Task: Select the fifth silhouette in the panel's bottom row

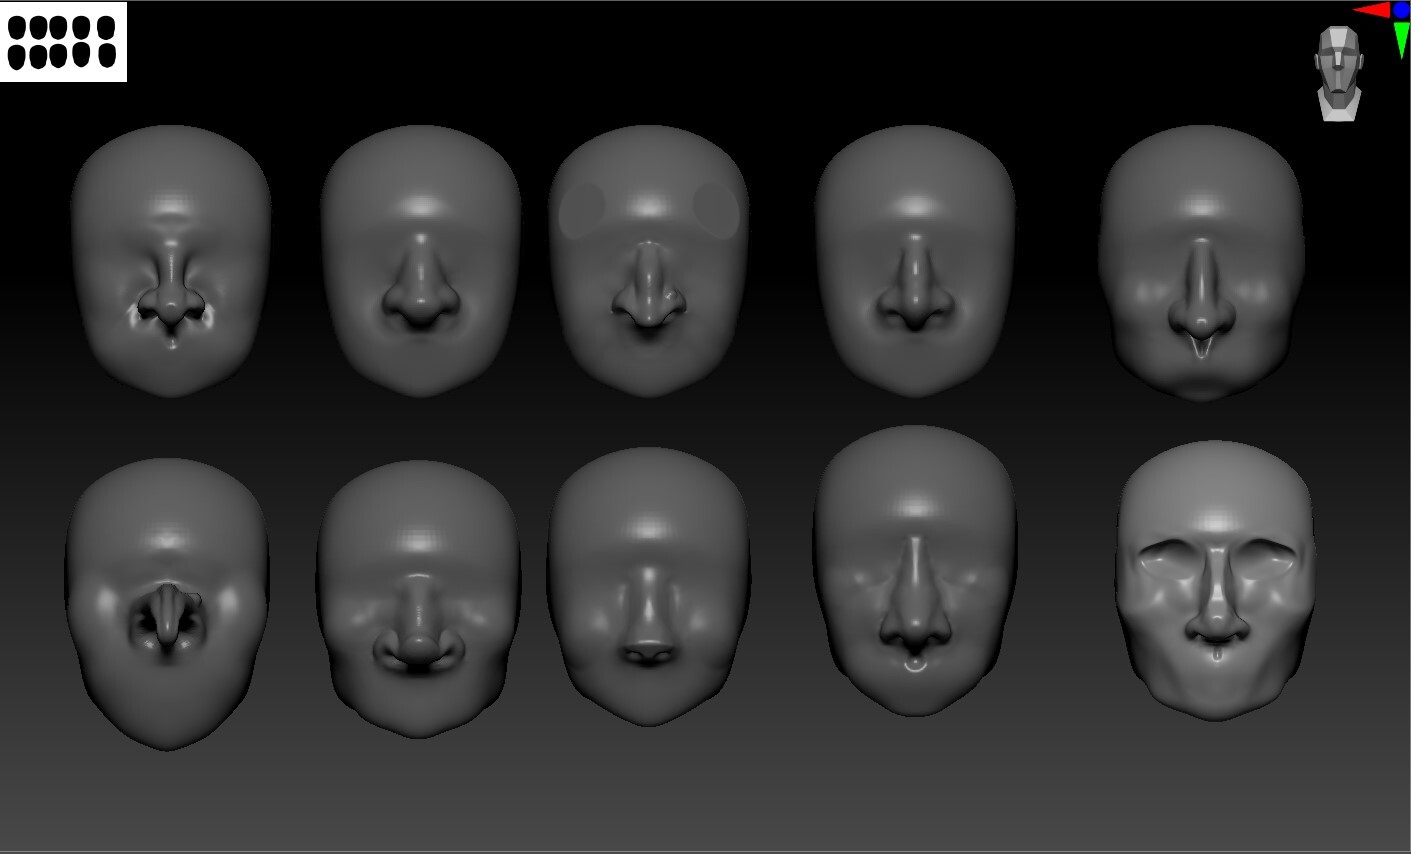Action: [107, 56]
